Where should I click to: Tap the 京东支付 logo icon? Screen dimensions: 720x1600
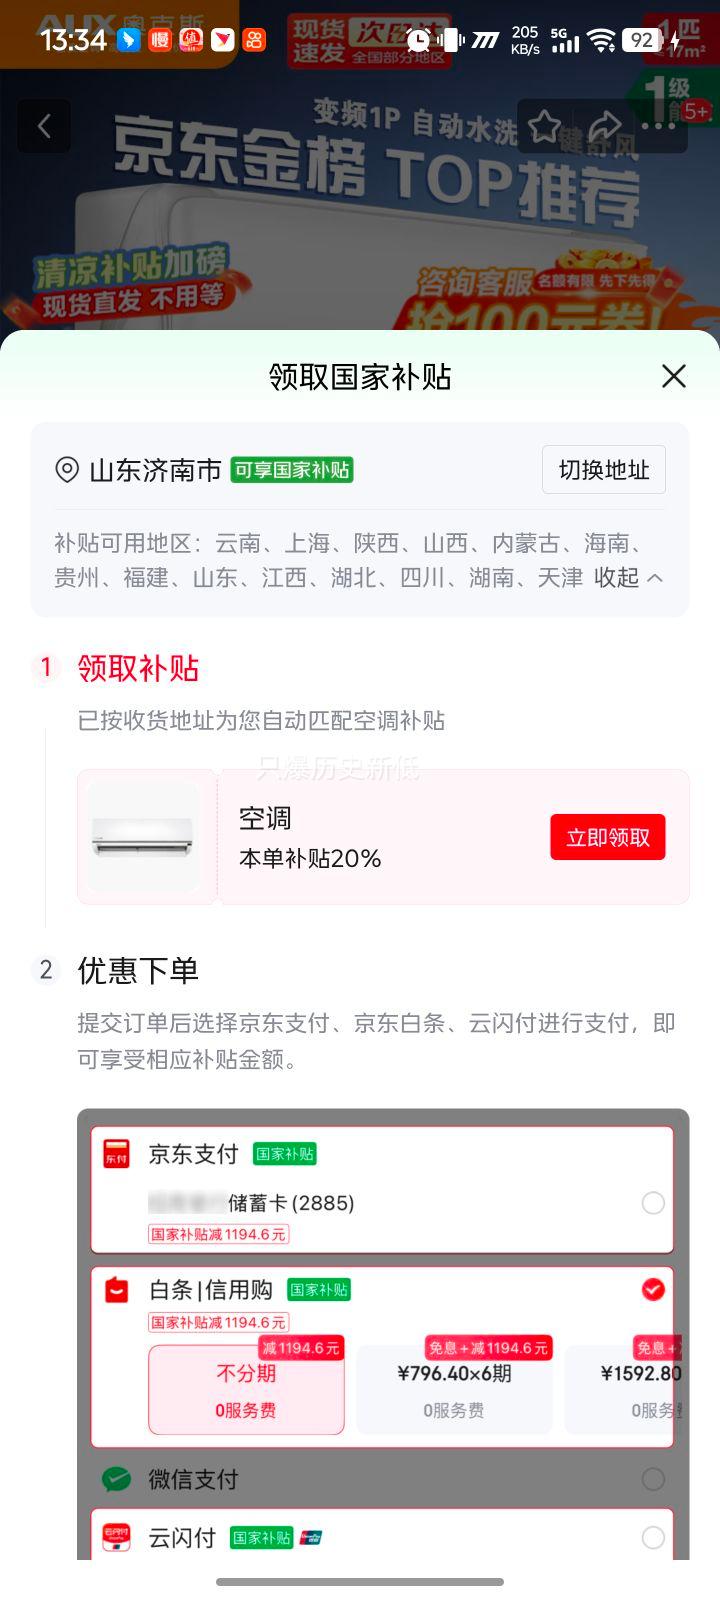coord(117,1154)
